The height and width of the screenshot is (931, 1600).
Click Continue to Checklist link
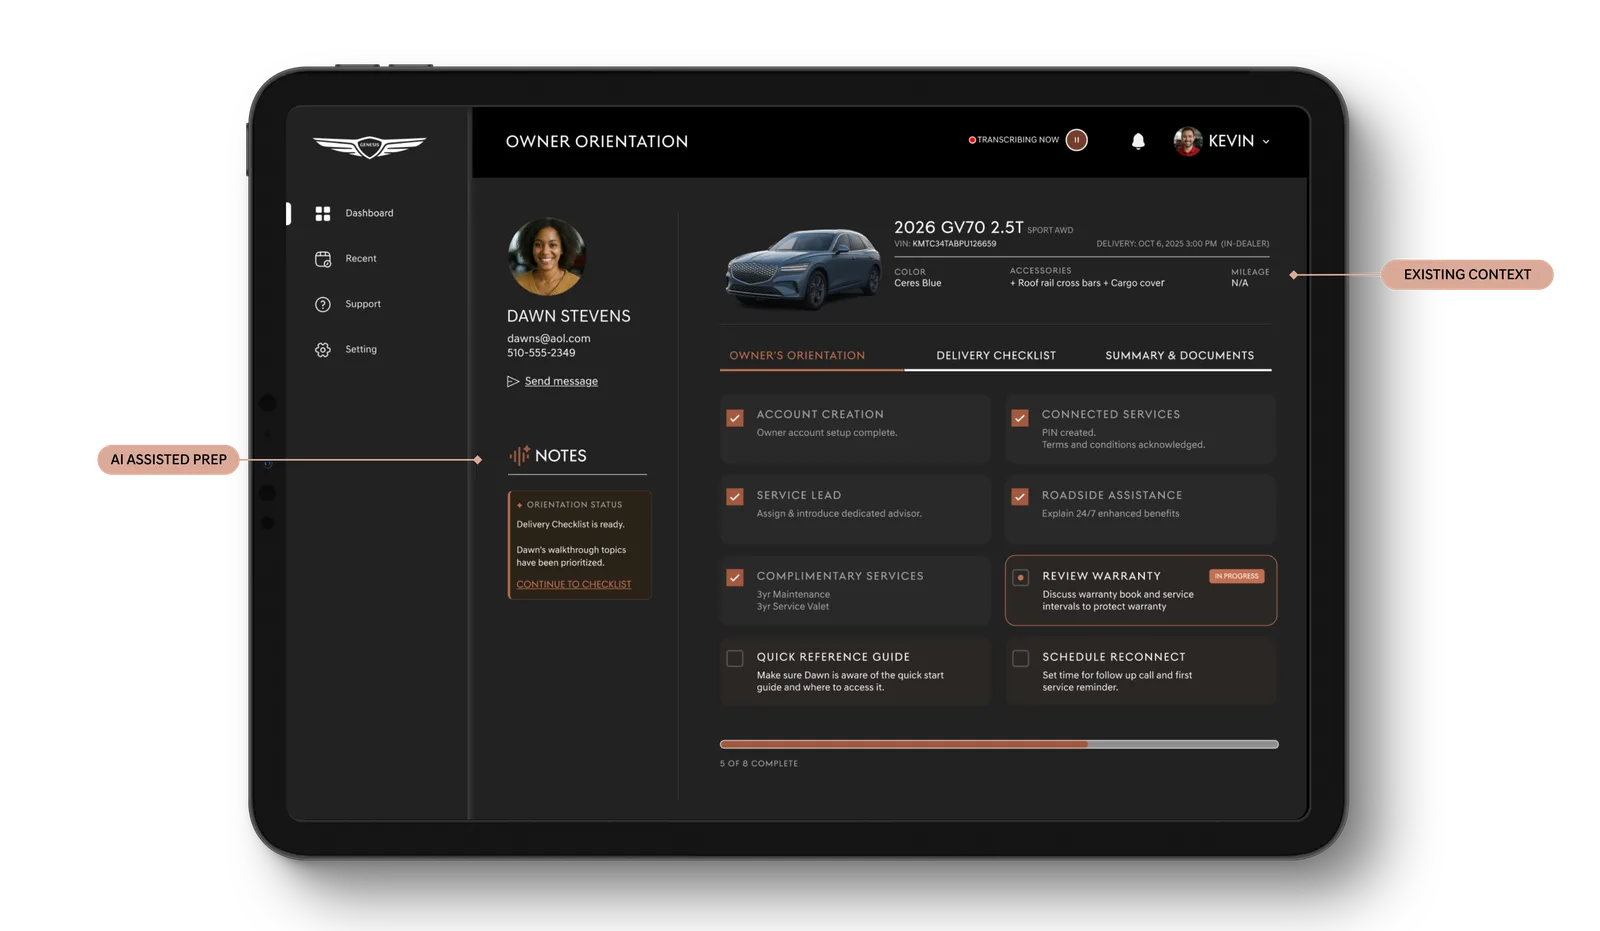[x=574, y=585]
